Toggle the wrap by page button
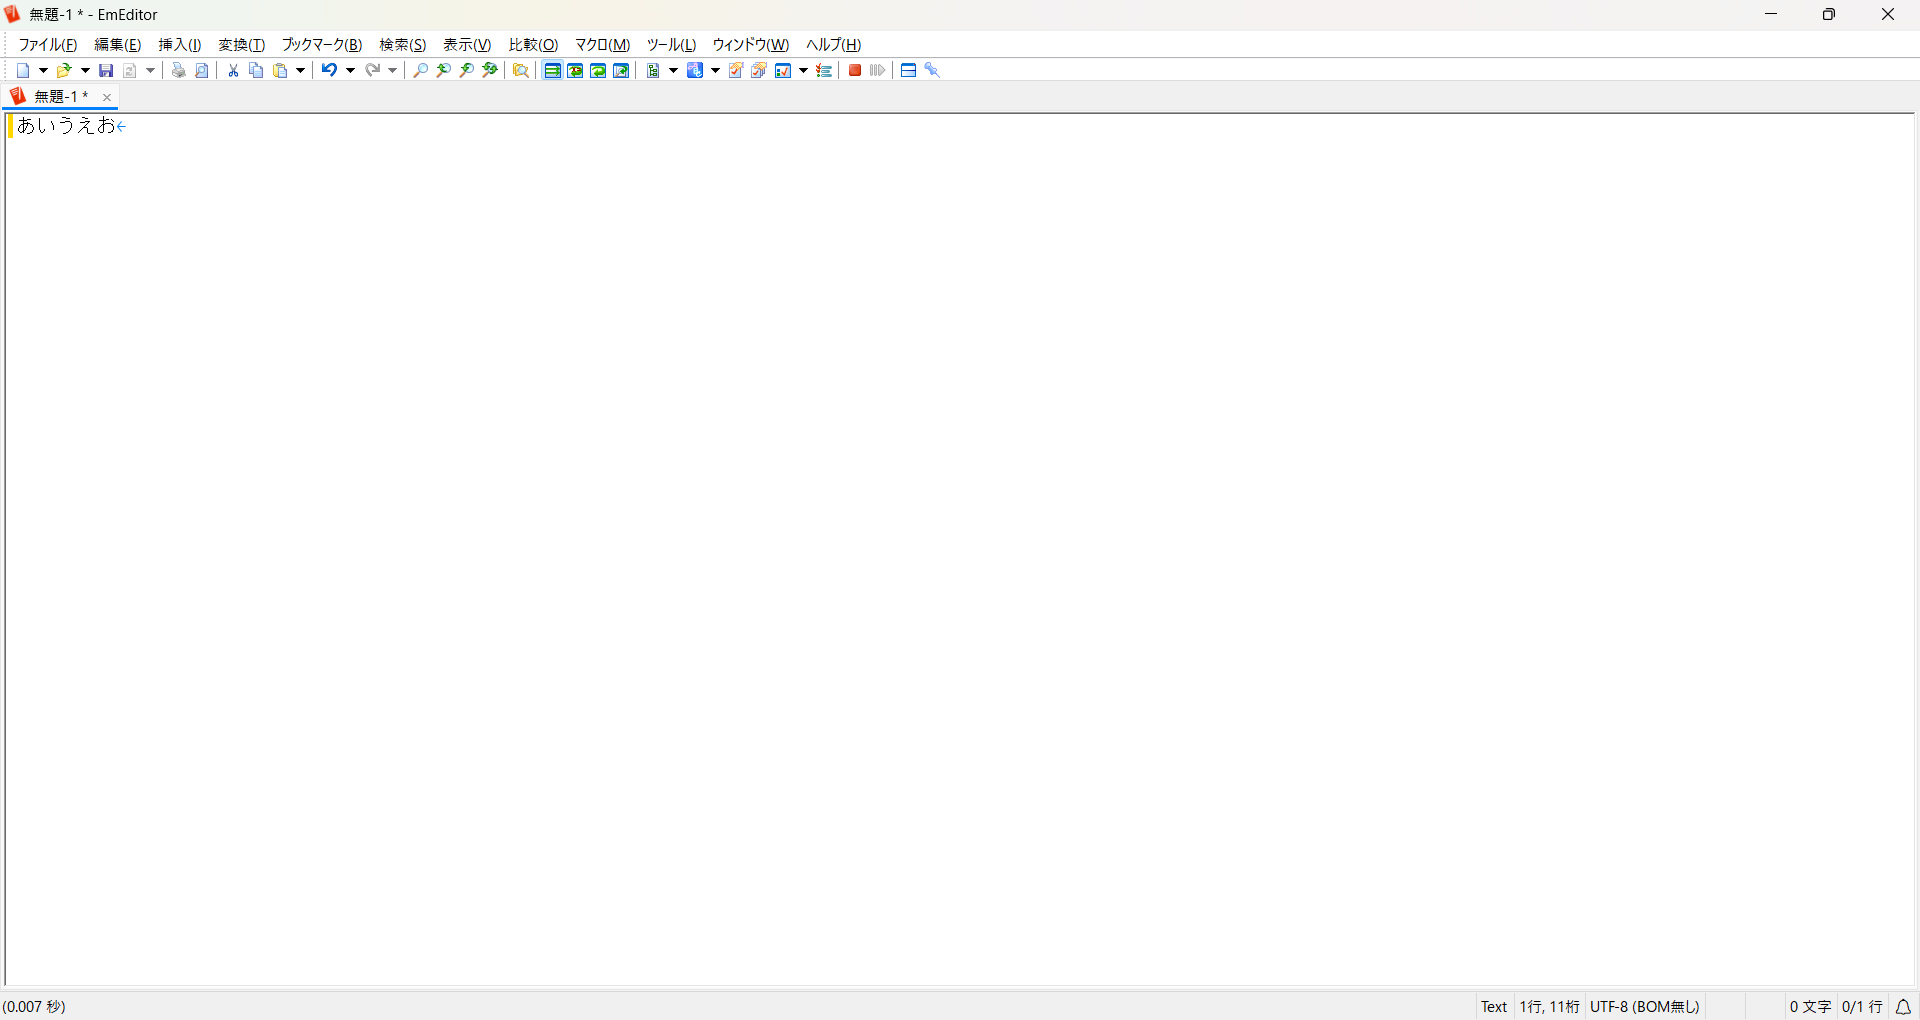This screenshot has height=1020, width=1920. click(621, 70)
